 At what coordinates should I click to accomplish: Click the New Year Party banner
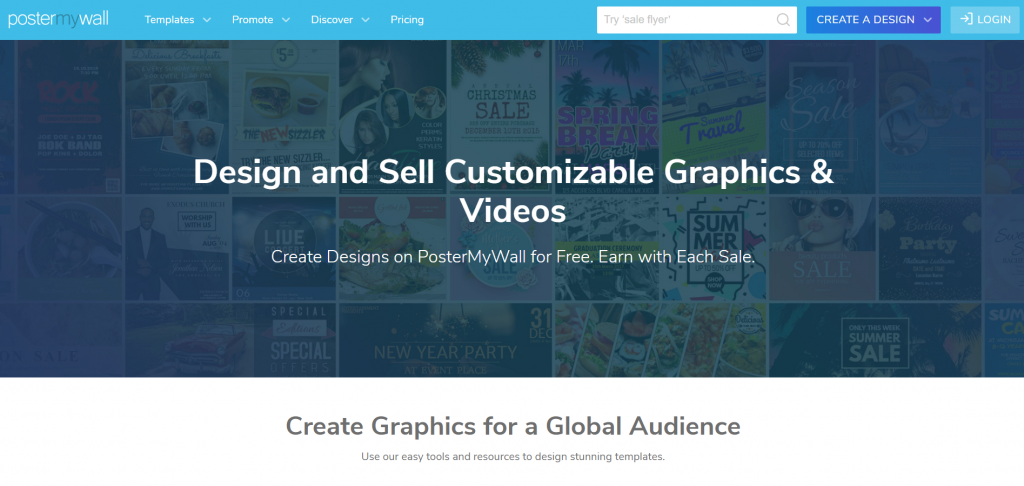pos(445,340)
